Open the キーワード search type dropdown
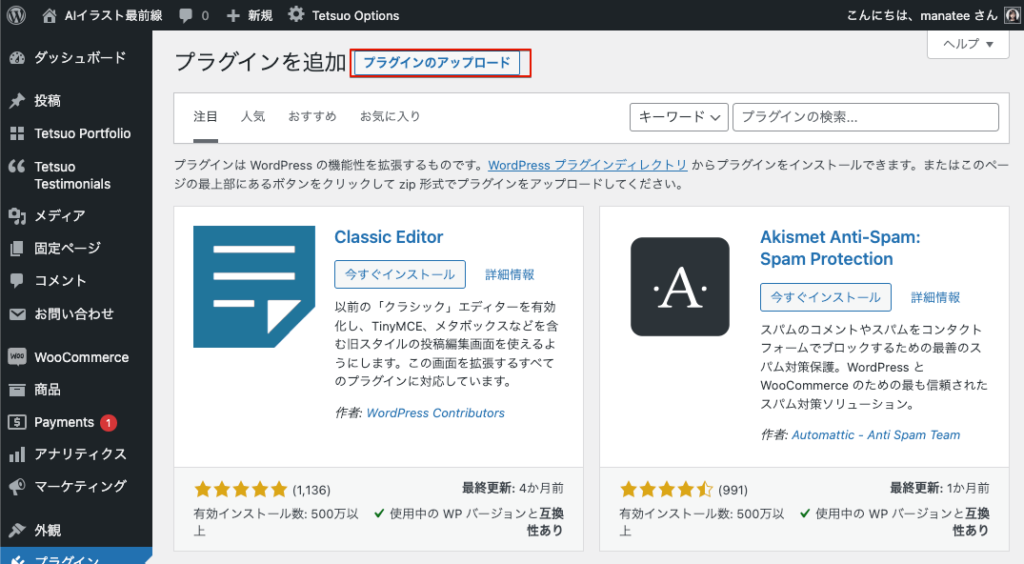The height and width of the screenshot is (564, 1024). pyautogui.click(x=678, y=117)
